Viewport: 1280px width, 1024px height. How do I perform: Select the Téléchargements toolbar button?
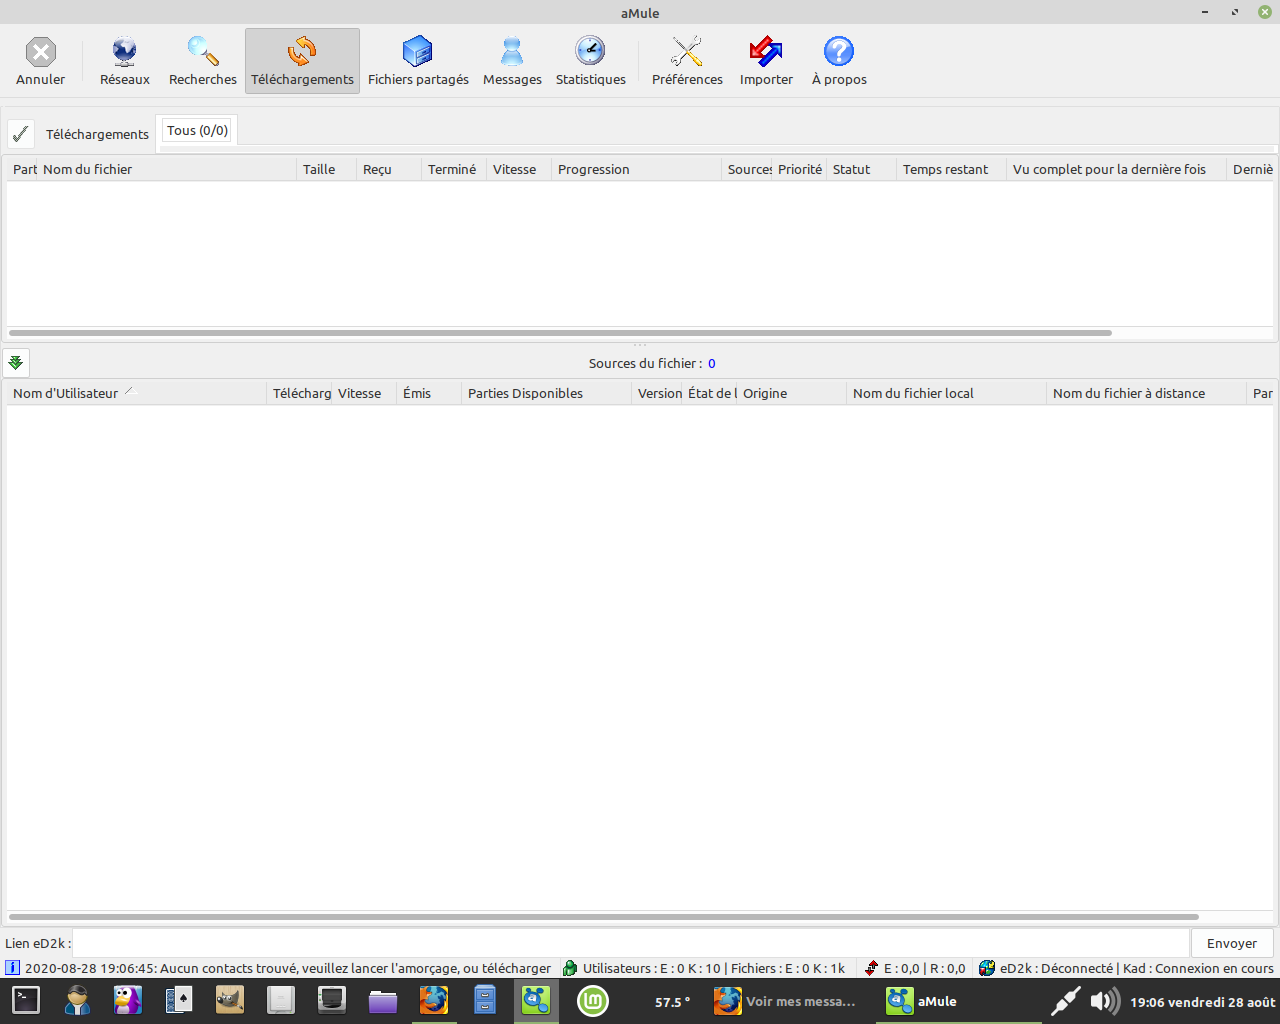[302, 61]
